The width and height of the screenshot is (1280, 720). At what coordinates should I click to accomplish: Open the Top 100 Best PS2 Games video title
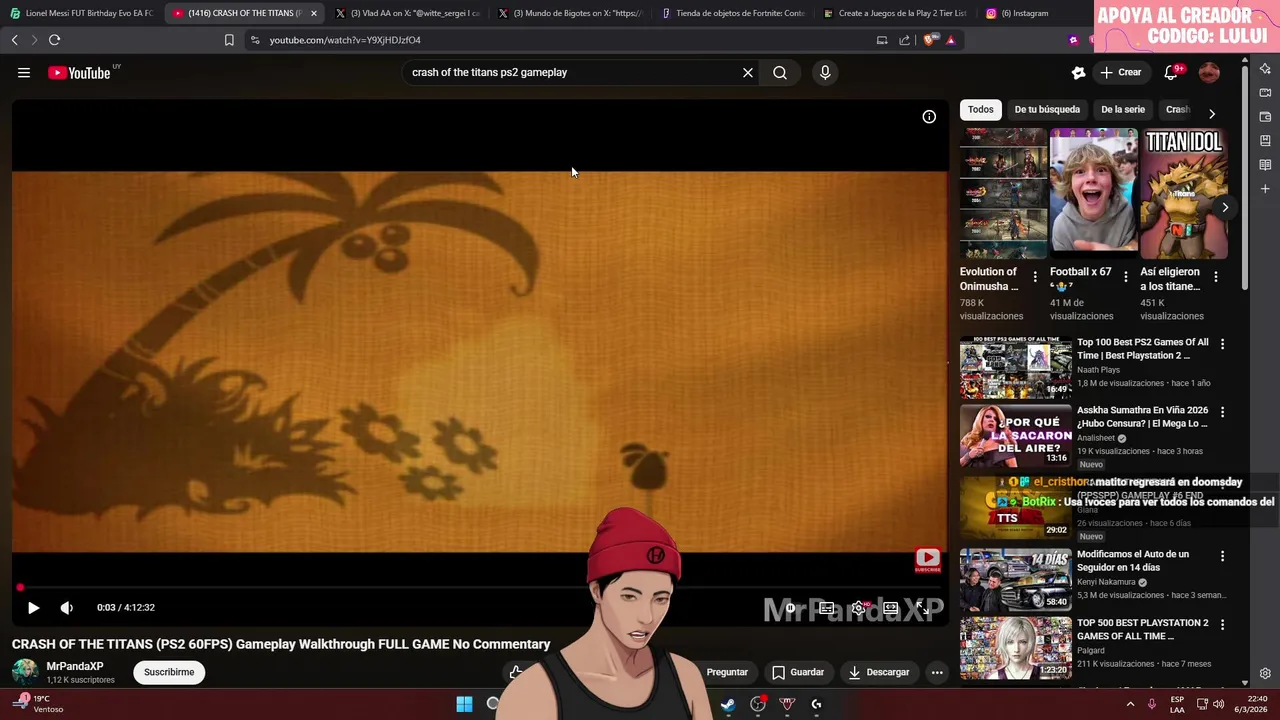(x=1143, y=349)
